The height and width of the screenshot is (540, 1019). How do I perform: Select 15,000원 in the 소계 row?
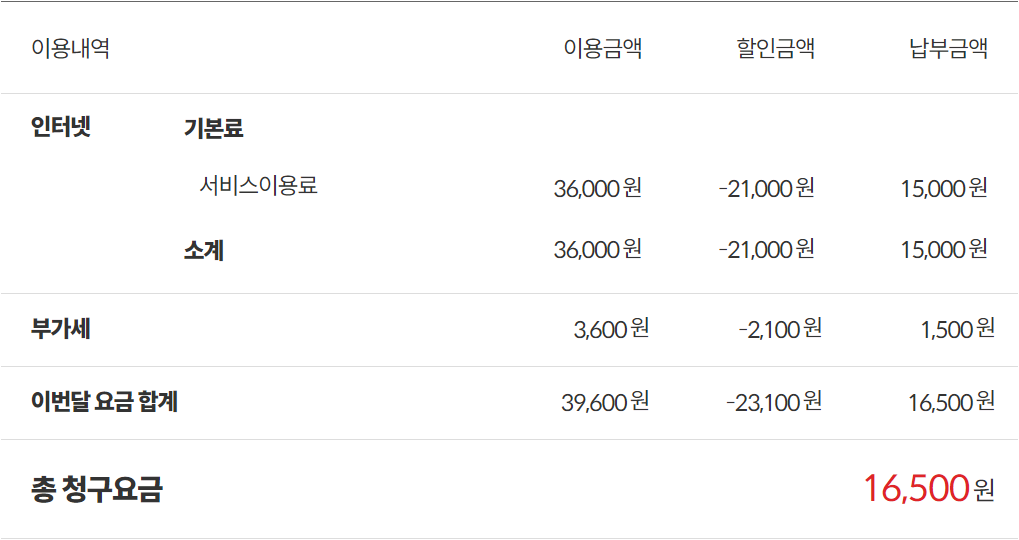click(x=943, y=250)
